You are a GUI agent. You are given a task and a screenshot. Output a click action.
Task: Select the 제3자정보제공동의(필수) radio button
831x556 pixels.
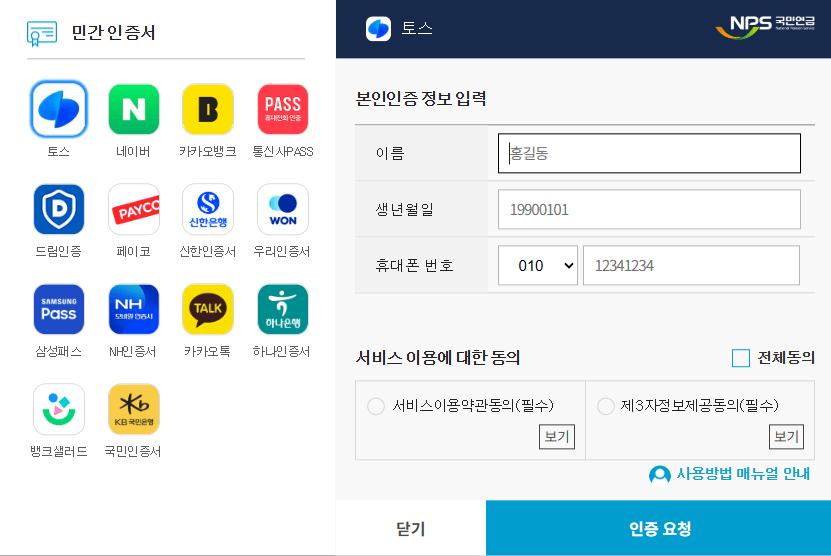tap(605, 407)
